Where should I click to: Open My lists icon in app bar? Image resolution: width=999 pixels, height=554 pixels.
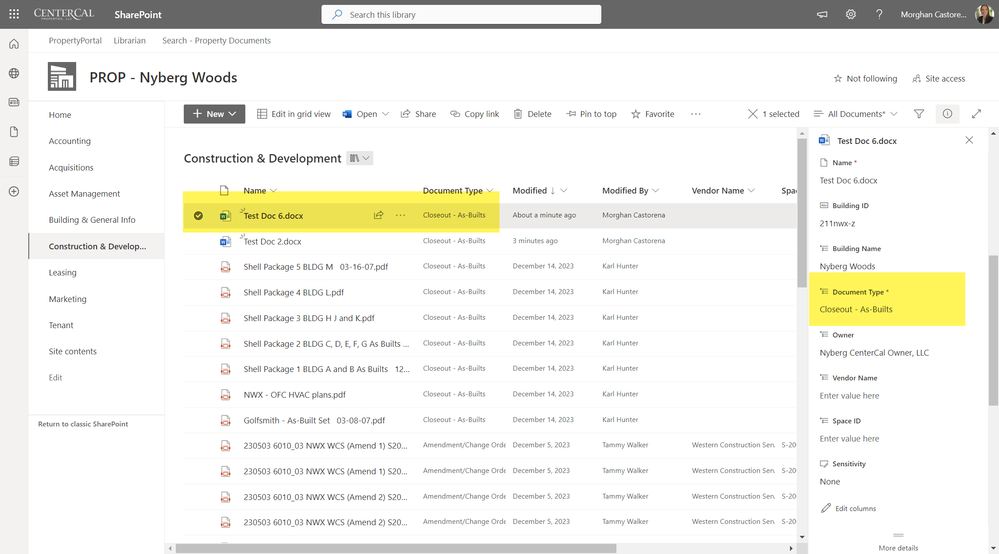click(x=14, y=162)
